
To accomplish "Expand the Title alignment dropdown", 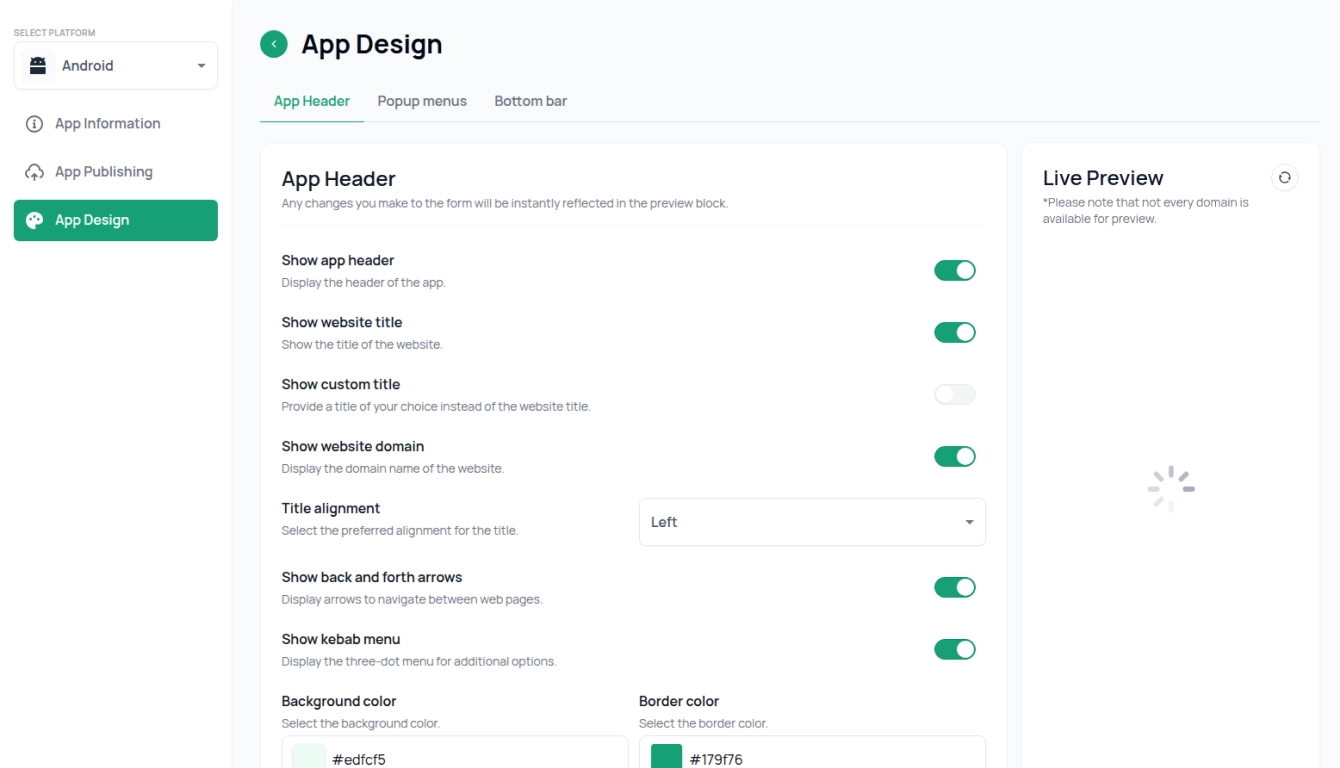I will pos(811,522).
